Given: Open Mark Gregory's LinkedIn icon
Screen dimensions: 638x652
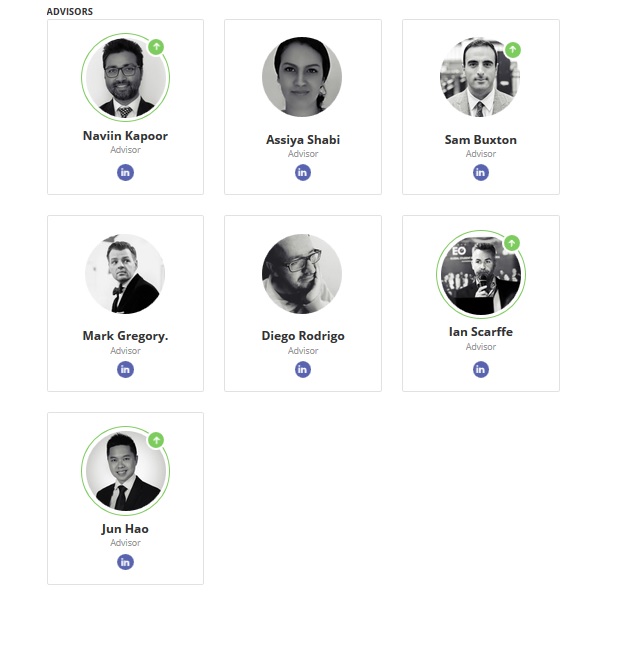Looking at the screenshot, I should coord(125,369).
